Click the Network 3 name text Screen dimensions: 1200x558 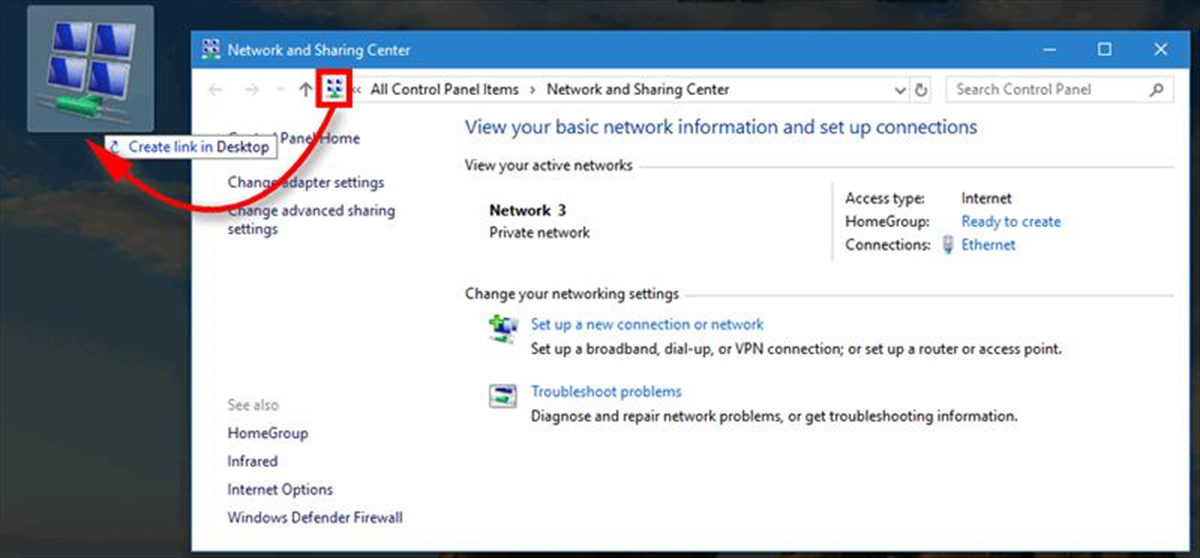[527, 211]
